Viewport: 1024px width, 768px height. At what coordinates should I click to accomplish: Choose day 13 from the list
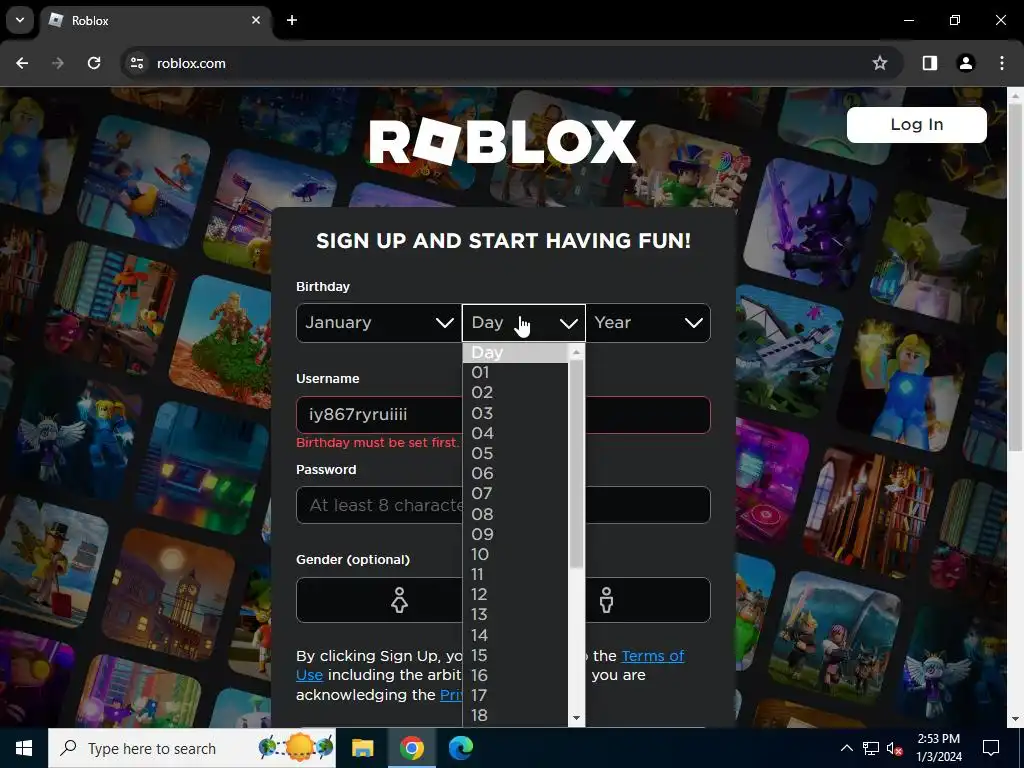(516, 615)
